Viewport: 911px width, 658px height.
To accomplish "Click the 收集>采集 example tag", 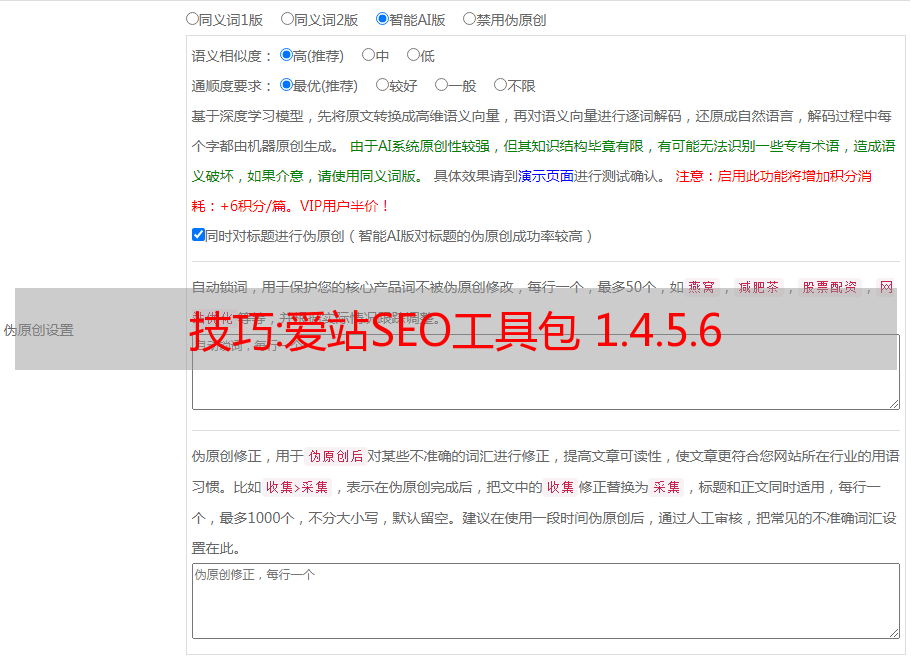I will pyautogui.click(x=297, y=487).
